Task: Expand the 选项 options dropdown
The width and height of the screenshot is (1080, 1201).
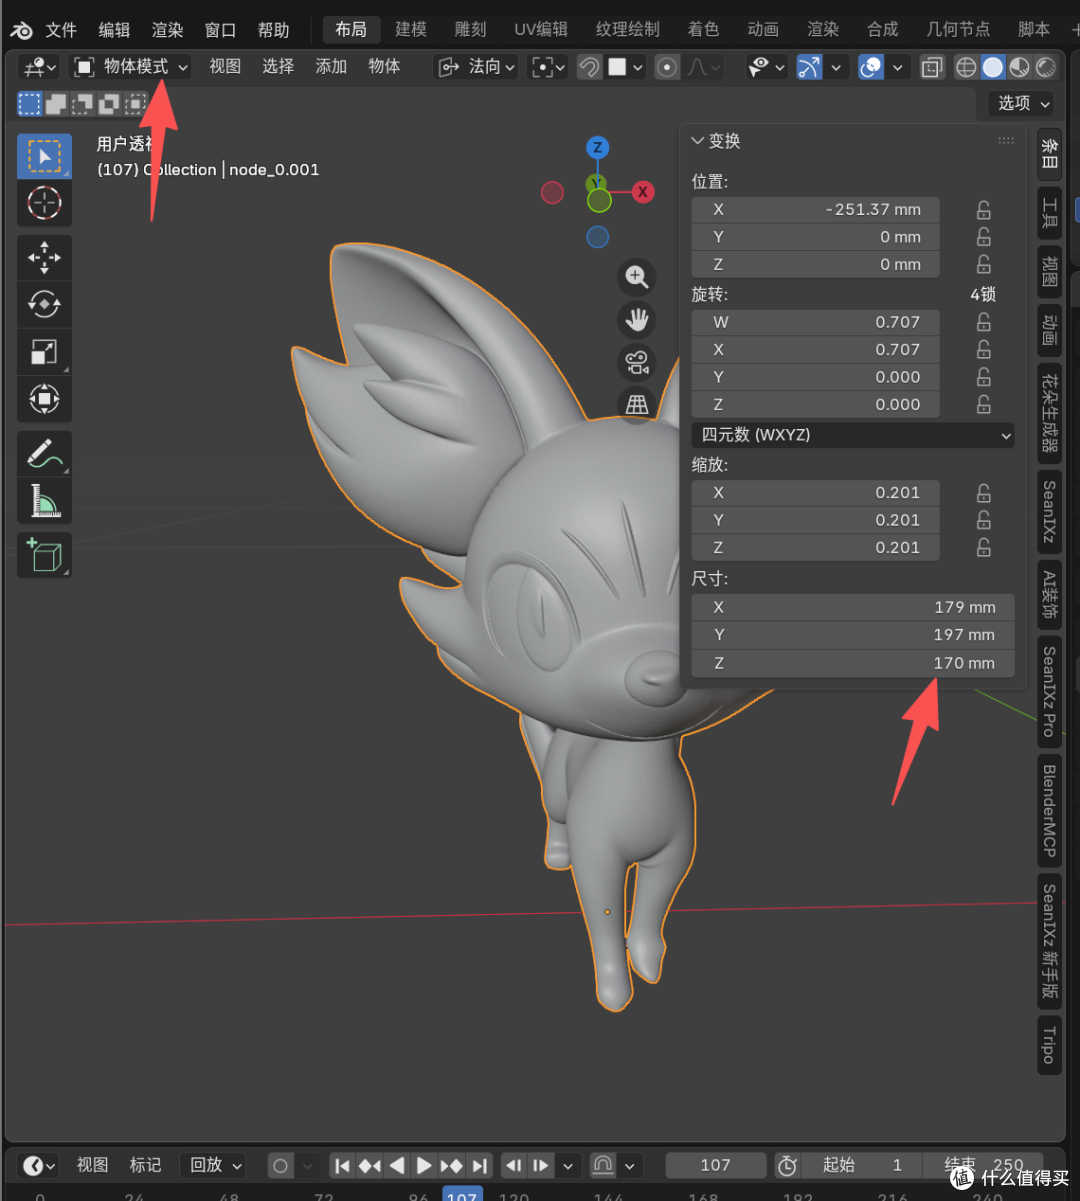Action: [x=1021, y=103]
